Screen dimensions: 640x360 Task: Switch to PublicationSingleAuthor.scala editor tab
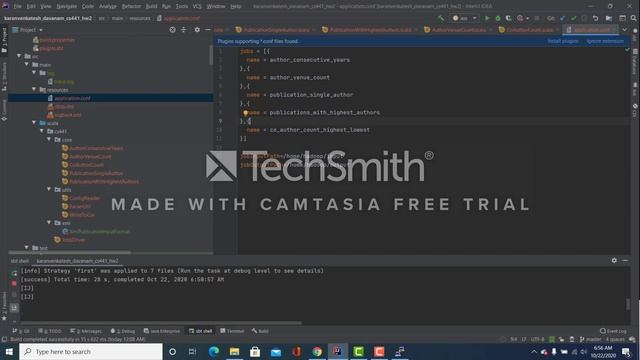273,30
